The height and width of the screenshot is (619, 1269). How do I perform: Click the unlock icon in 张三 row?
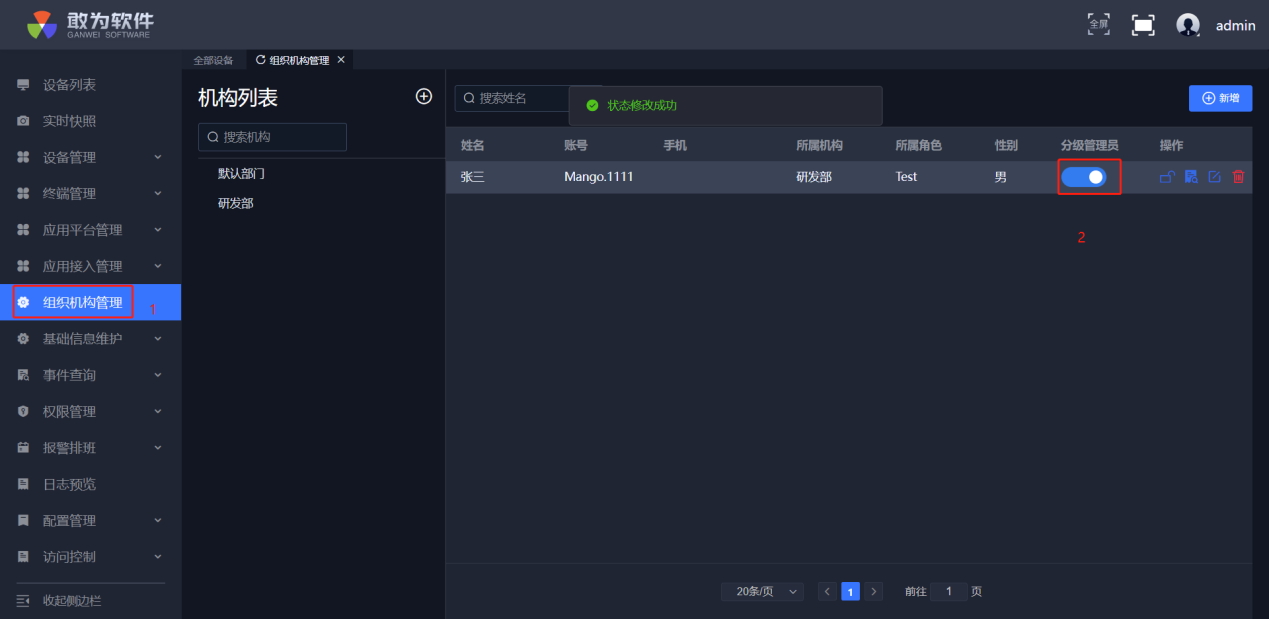coord(1166,177)
